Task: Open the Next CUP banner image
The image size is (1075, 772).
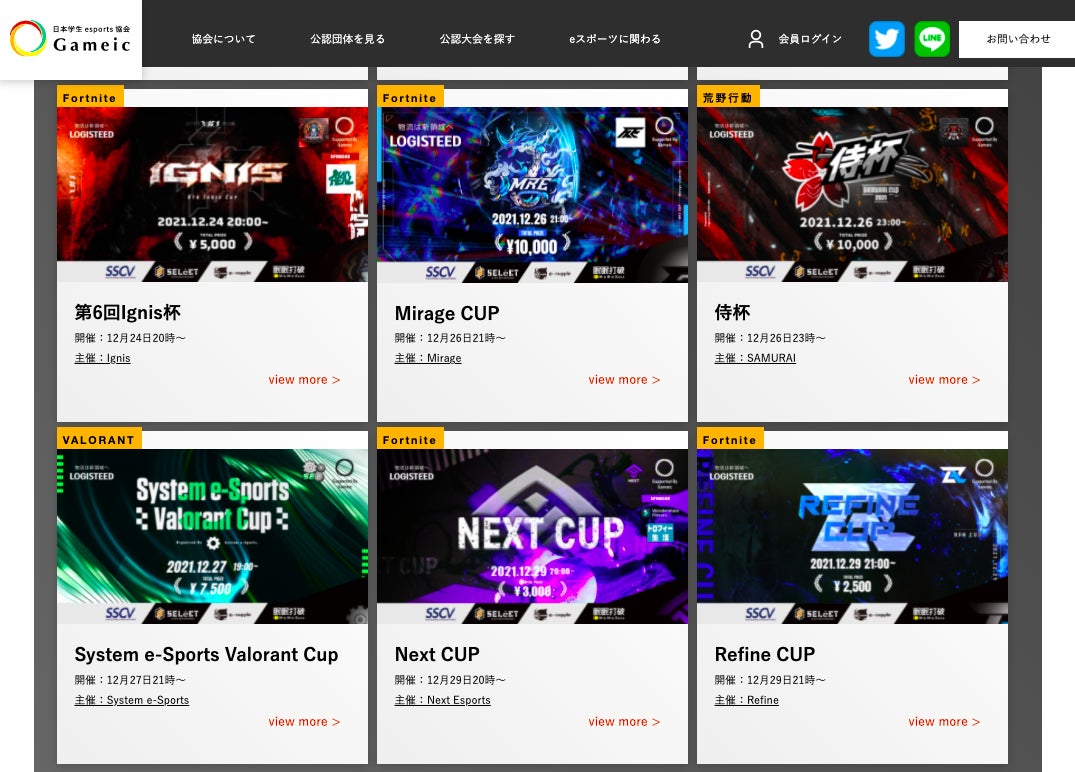Action: [532, 536]
